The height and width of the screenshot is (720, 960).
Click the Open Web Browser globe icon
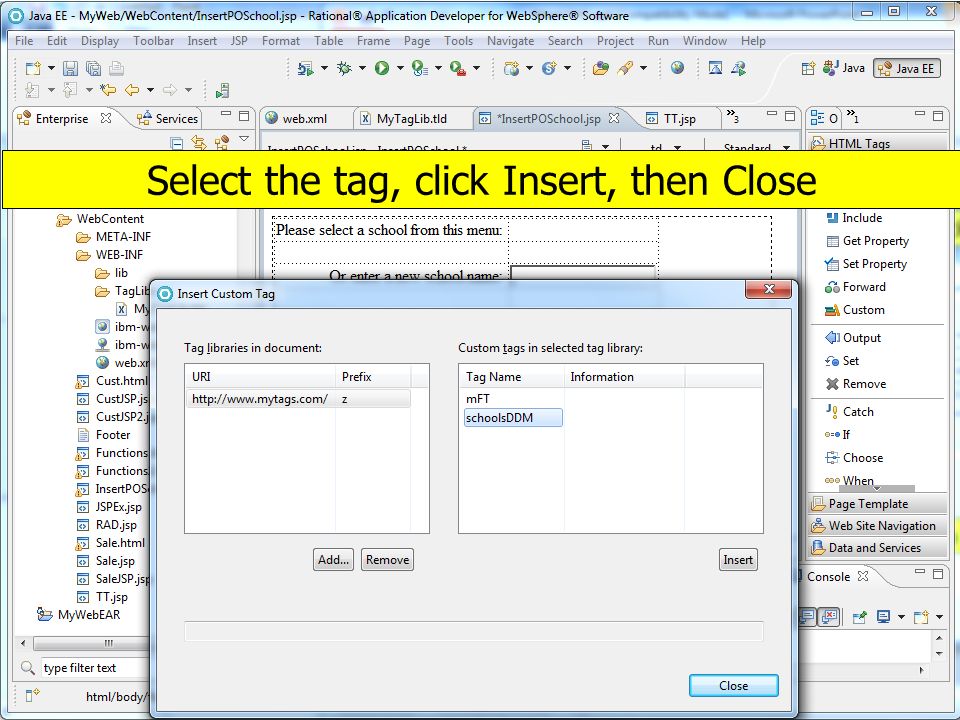point(677,67)
